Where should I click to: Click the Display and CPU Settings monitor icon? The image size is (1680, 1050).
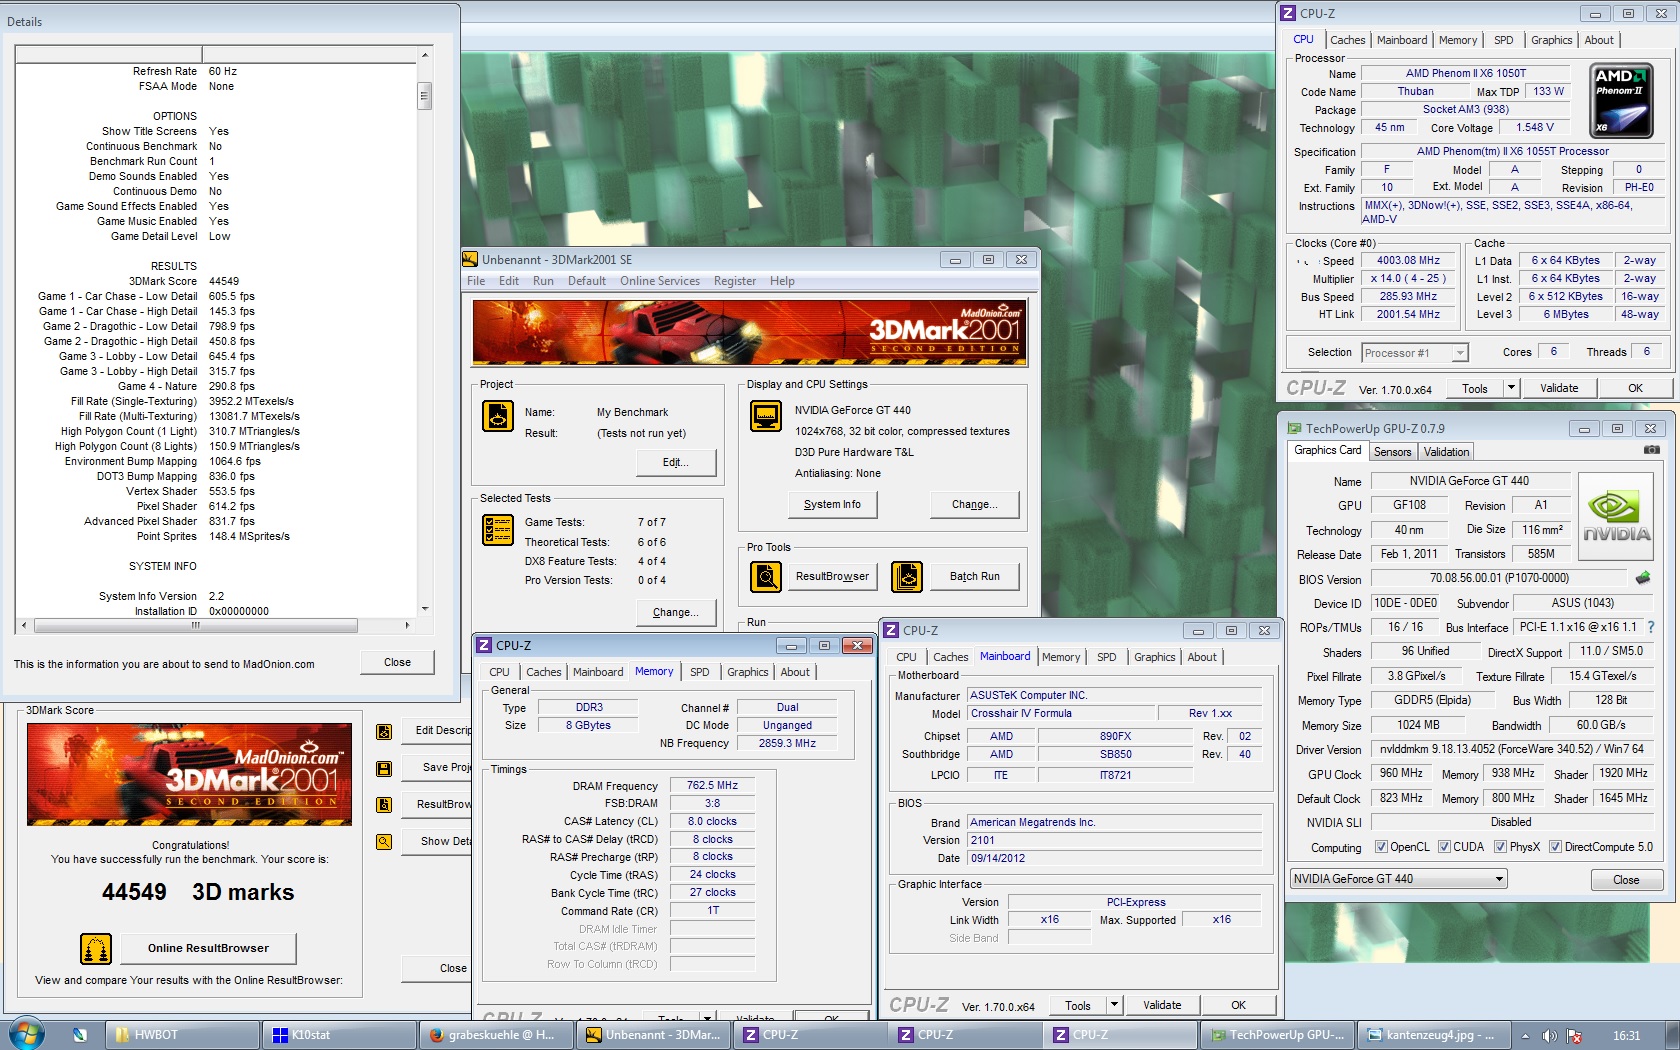point(766,415)
